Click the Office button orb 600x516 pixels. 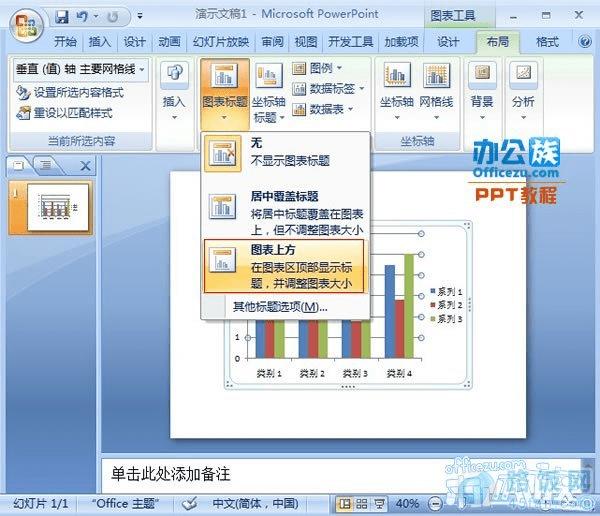(x=26, y=26)
